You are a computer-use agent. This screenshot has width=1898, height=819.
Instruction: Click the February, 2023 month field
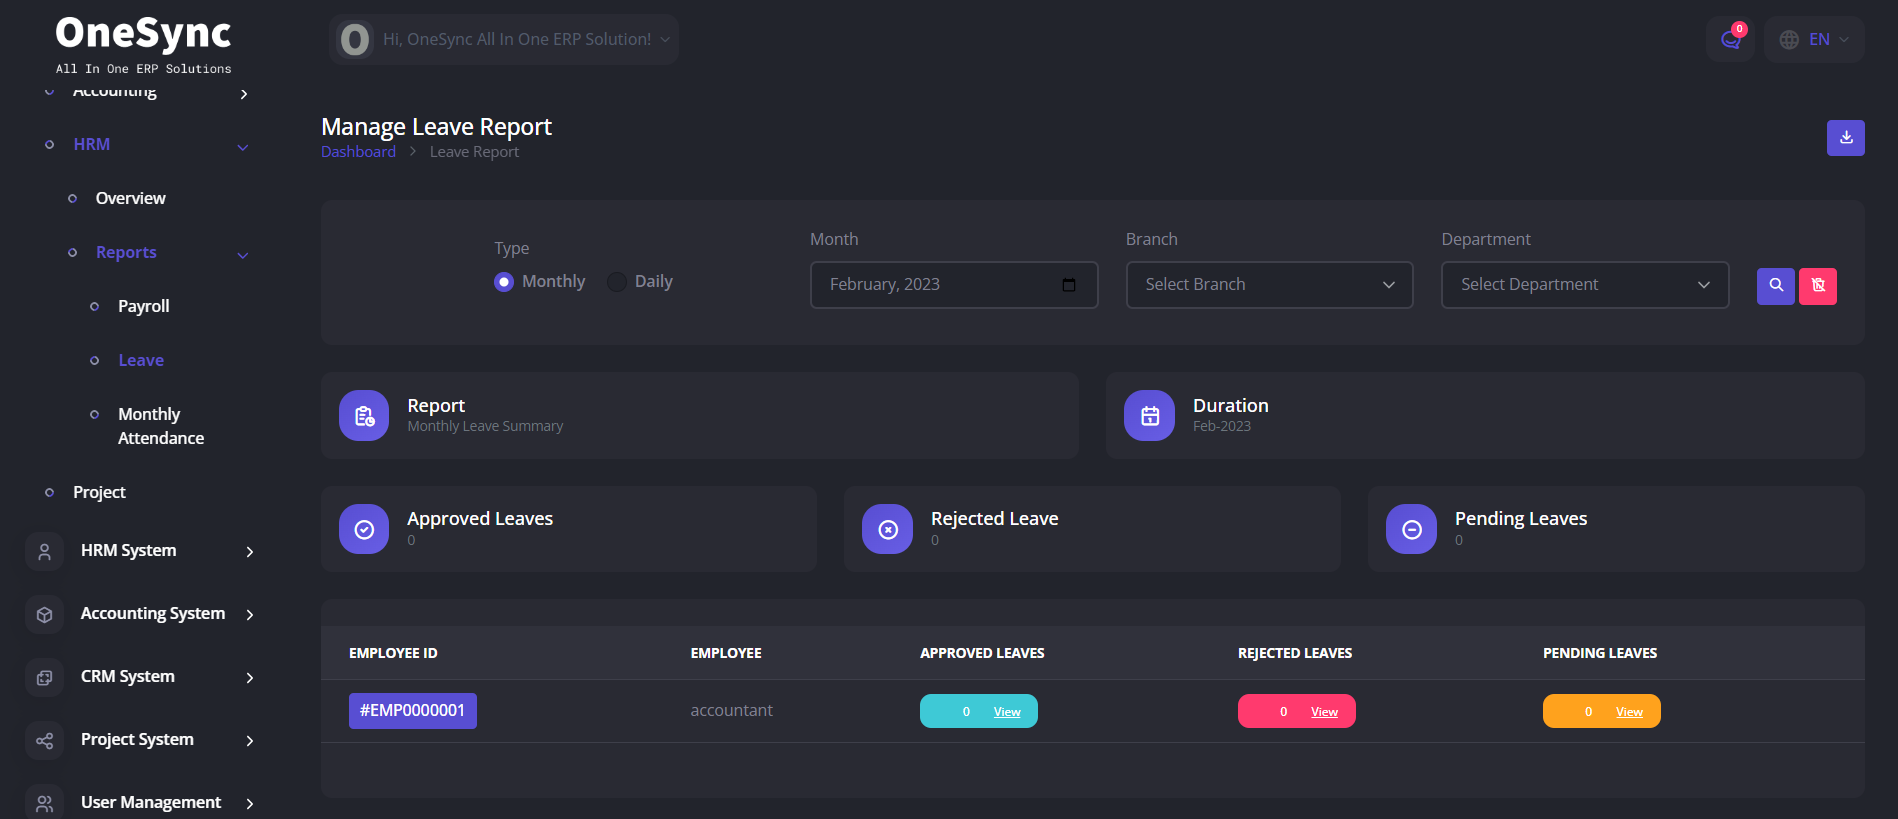(x=940, y=285)
